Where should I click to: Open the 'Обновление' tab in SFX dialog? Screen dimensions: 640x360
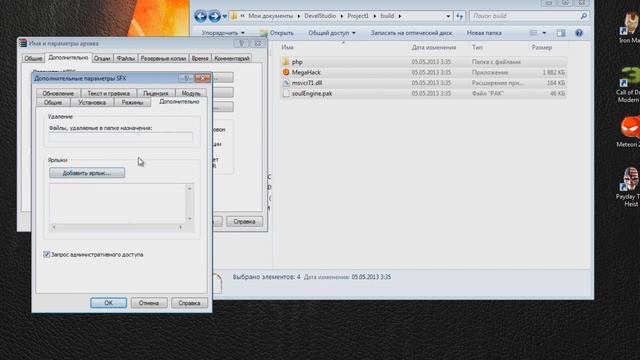point(58,93)
